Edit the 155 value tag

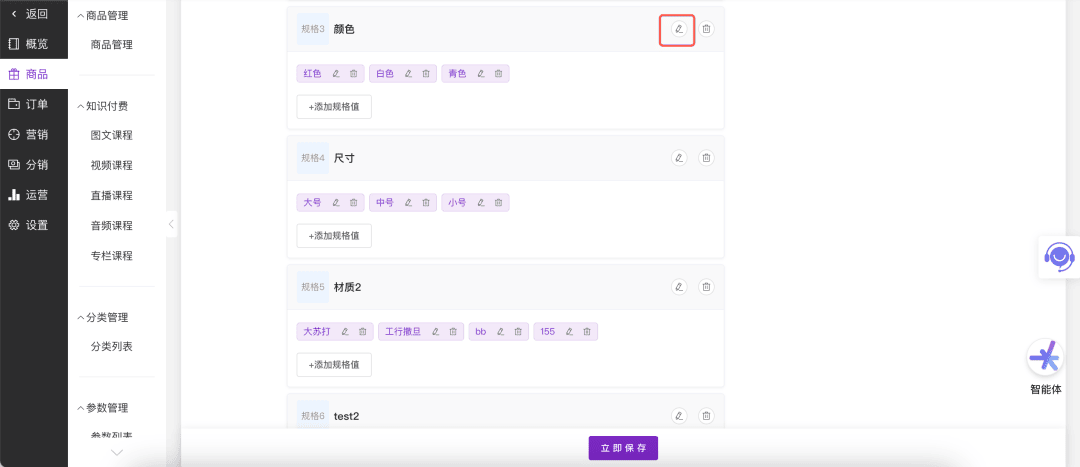pos(569,331)
